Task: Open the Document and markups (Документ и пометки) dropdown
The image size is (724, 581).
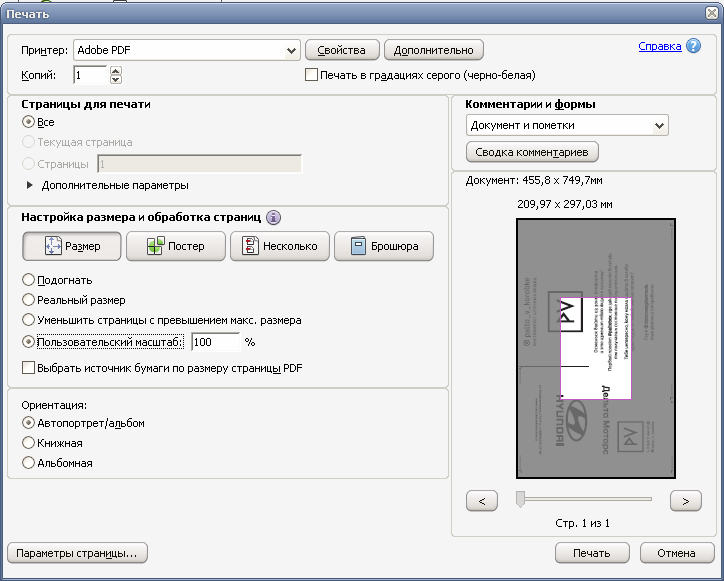Action: (x=567, y=125)
